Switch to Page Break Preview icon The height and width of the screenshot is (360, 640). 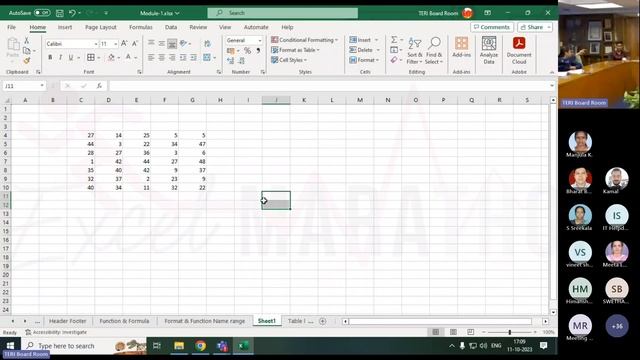pos(471,332)
